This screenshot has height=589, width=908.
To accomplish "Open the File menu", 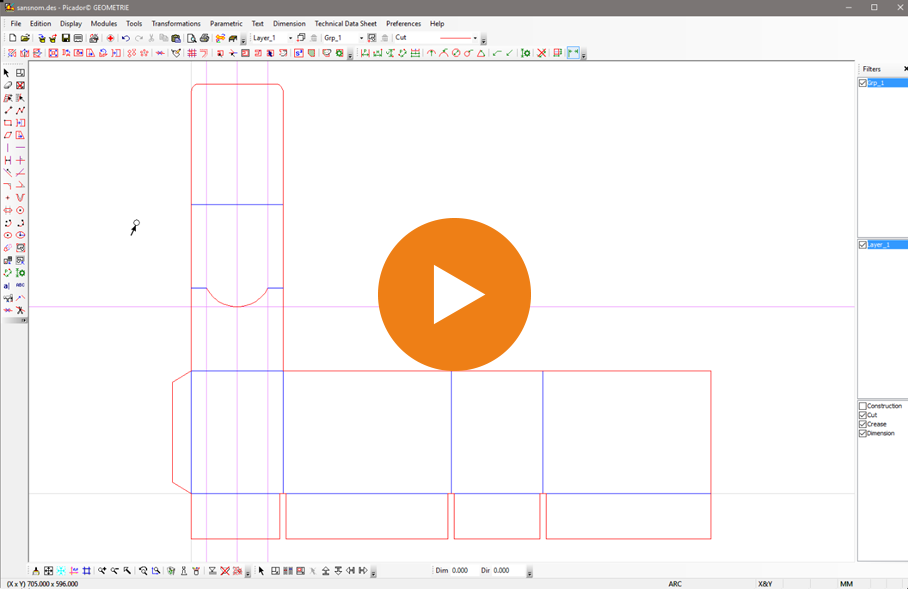I will [x=16, y=24].
